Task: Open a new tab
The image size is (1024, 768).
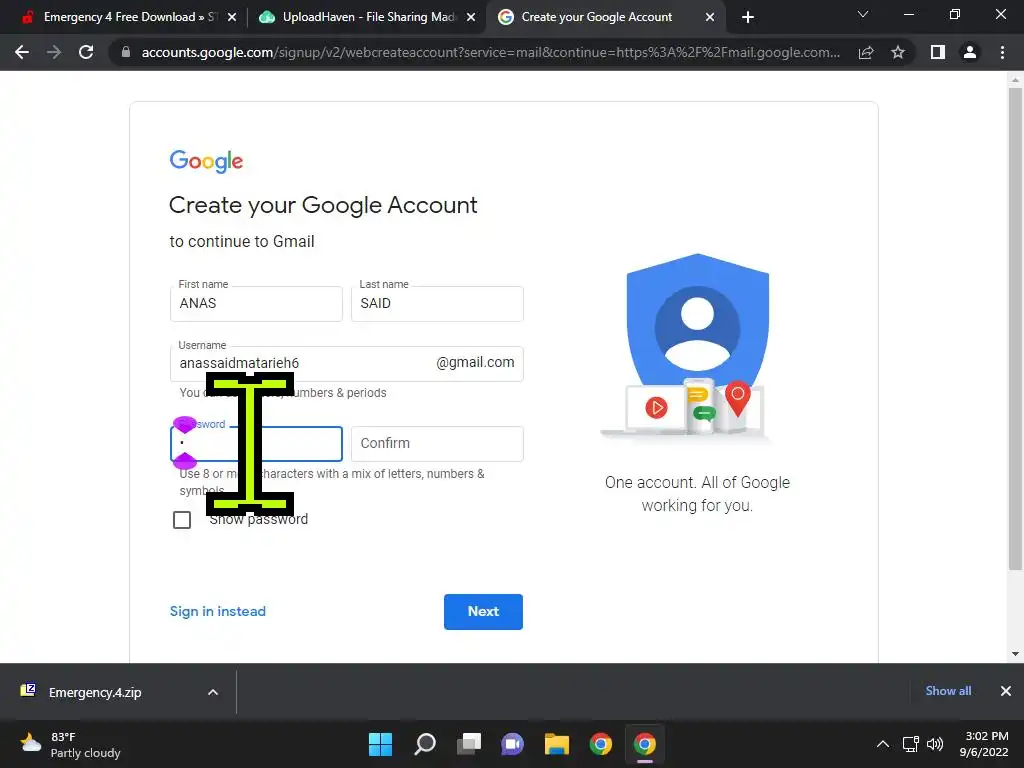Action: [x=748, y=17]
